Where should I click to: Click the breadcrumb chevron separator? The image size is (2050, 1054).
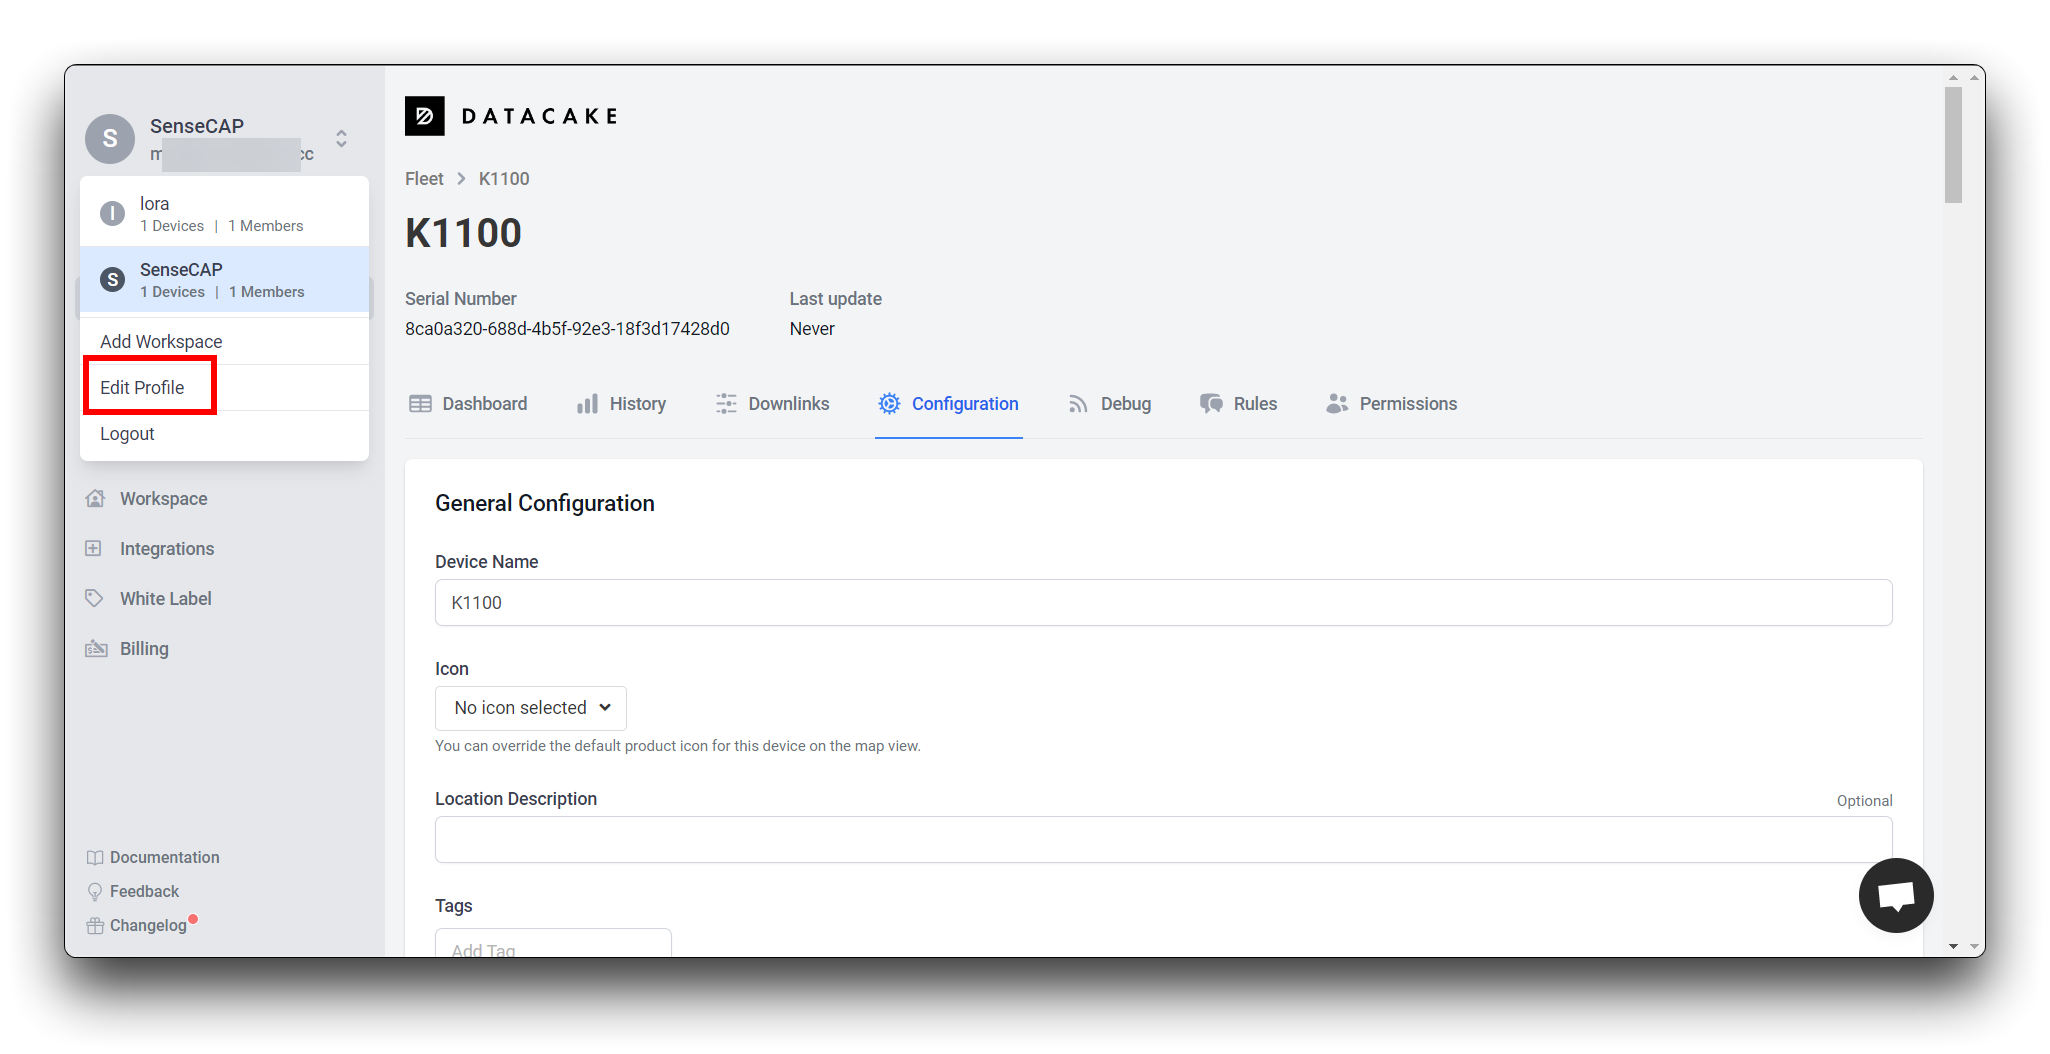(461, 179)
